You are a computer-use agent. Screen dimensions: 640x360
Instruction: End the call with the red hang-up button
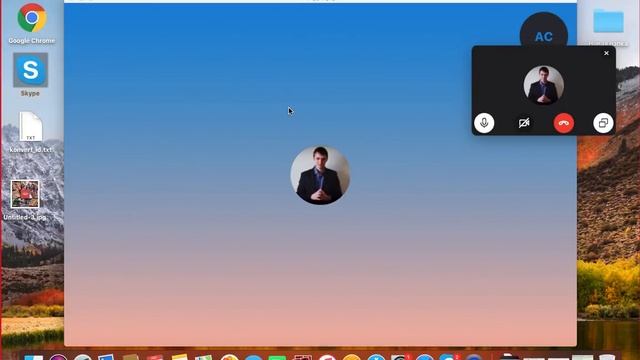tap(564, 123)
